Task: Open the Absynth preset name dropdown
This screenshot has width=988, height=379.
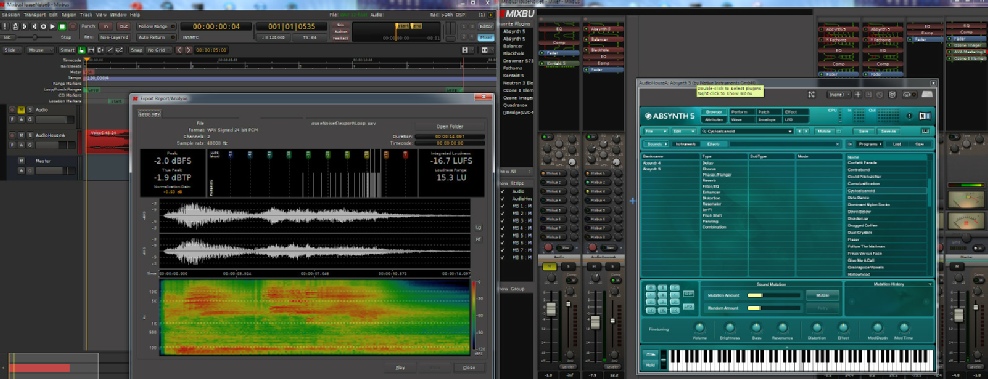Action: (747, 131)
